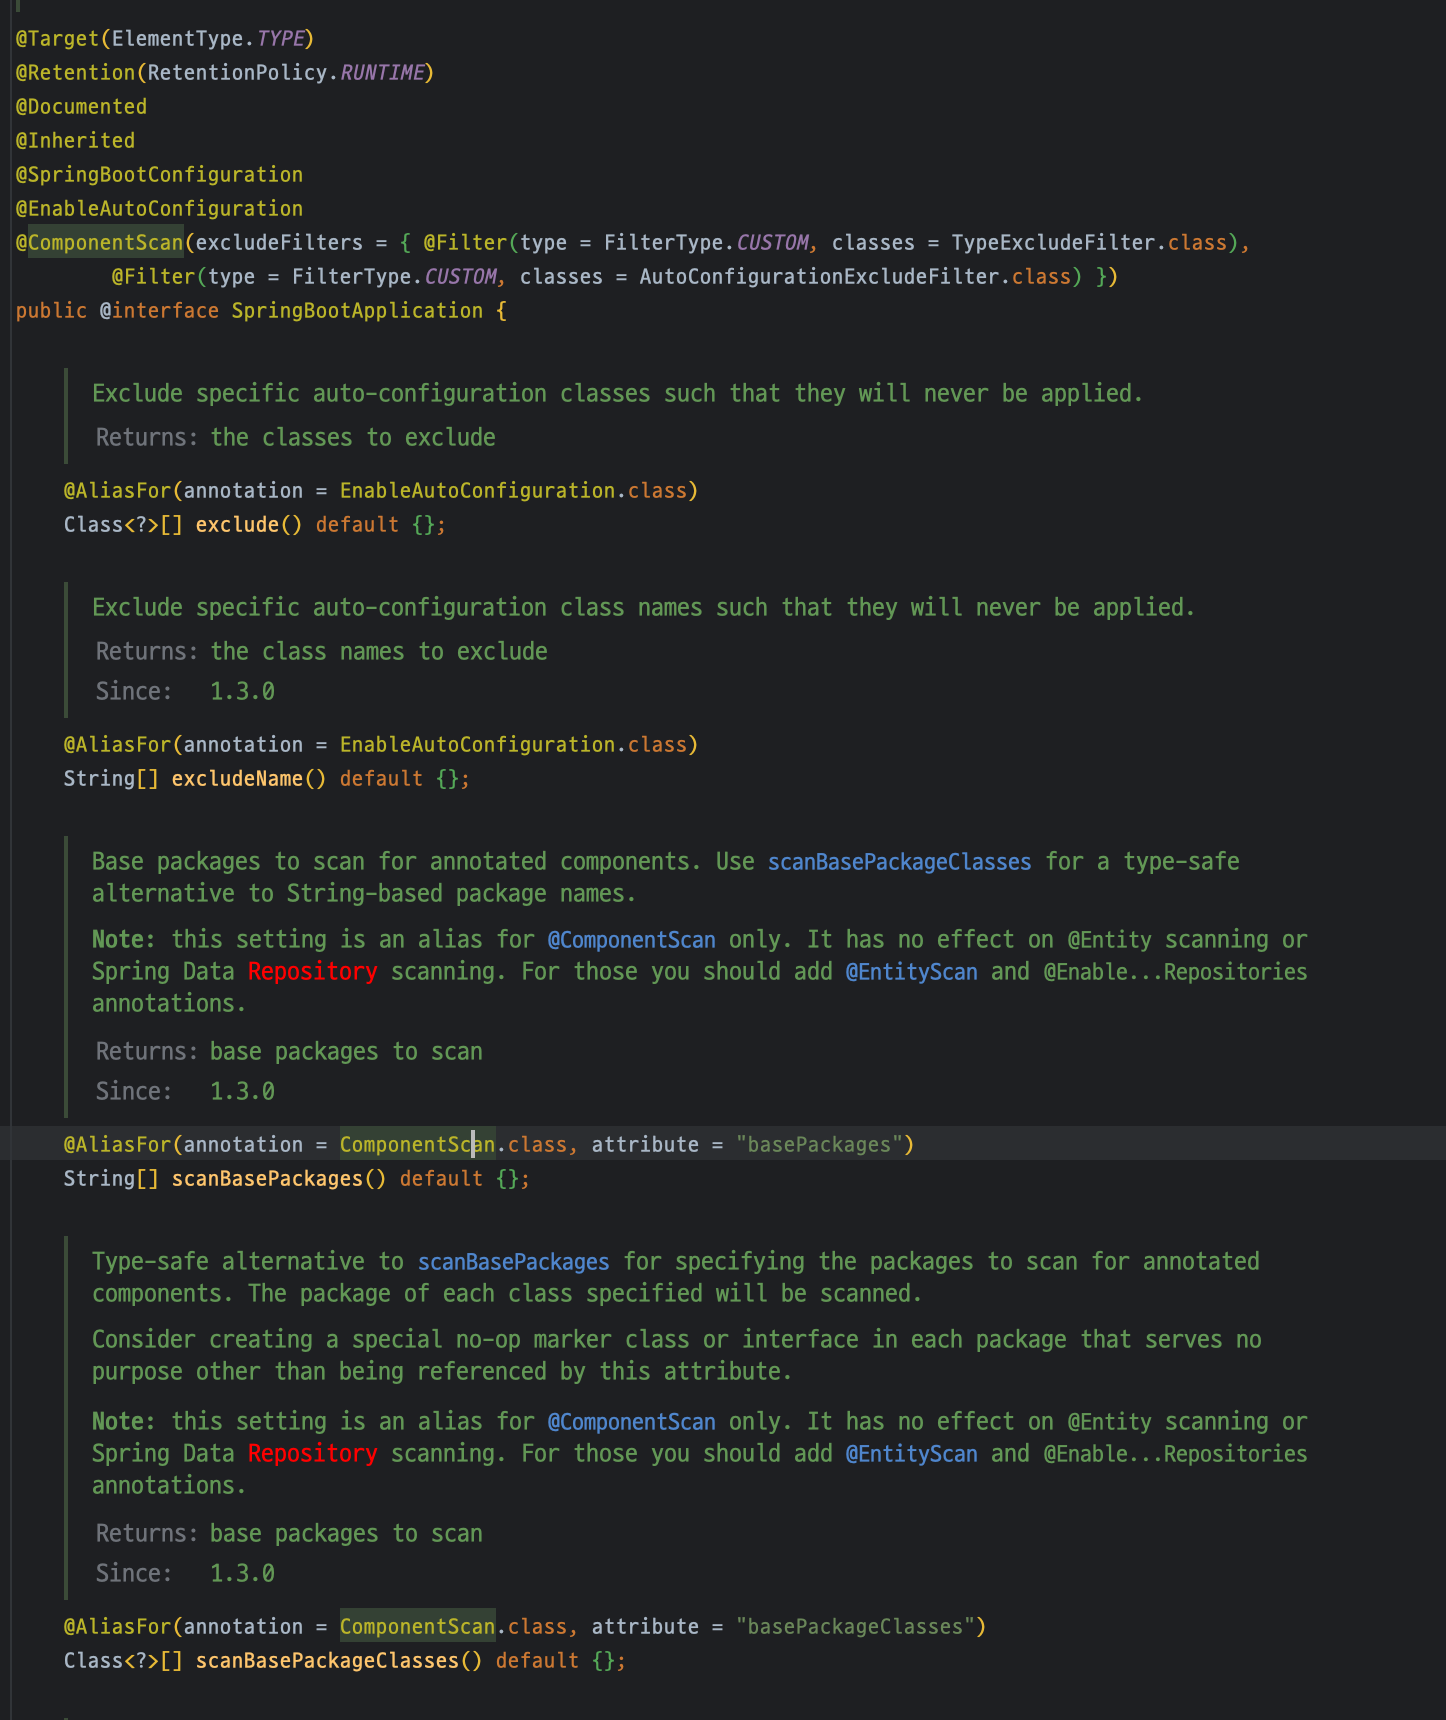Select the @SpringBootConfiguration annotation

(x=159, y=175)
